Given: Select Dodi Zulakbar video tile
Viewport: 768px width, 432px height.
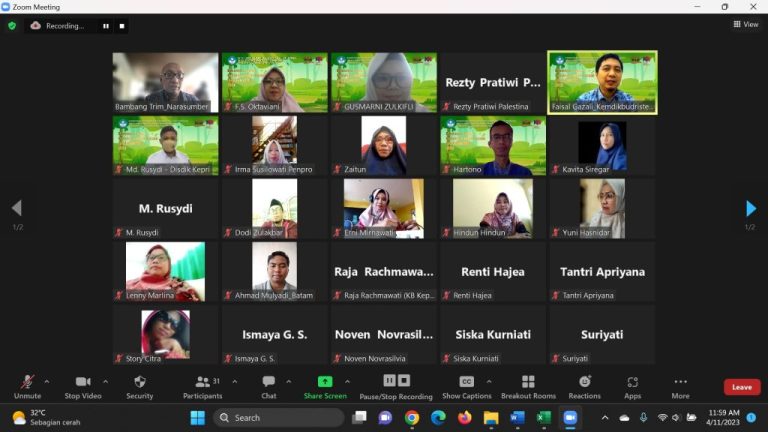Looking at the screenshot, I should click(275, 209).
